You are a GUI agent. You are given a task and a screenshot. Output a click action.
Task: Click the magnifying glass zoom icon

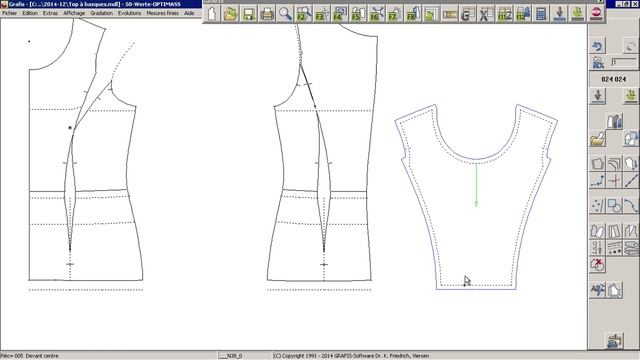point(285,14)
